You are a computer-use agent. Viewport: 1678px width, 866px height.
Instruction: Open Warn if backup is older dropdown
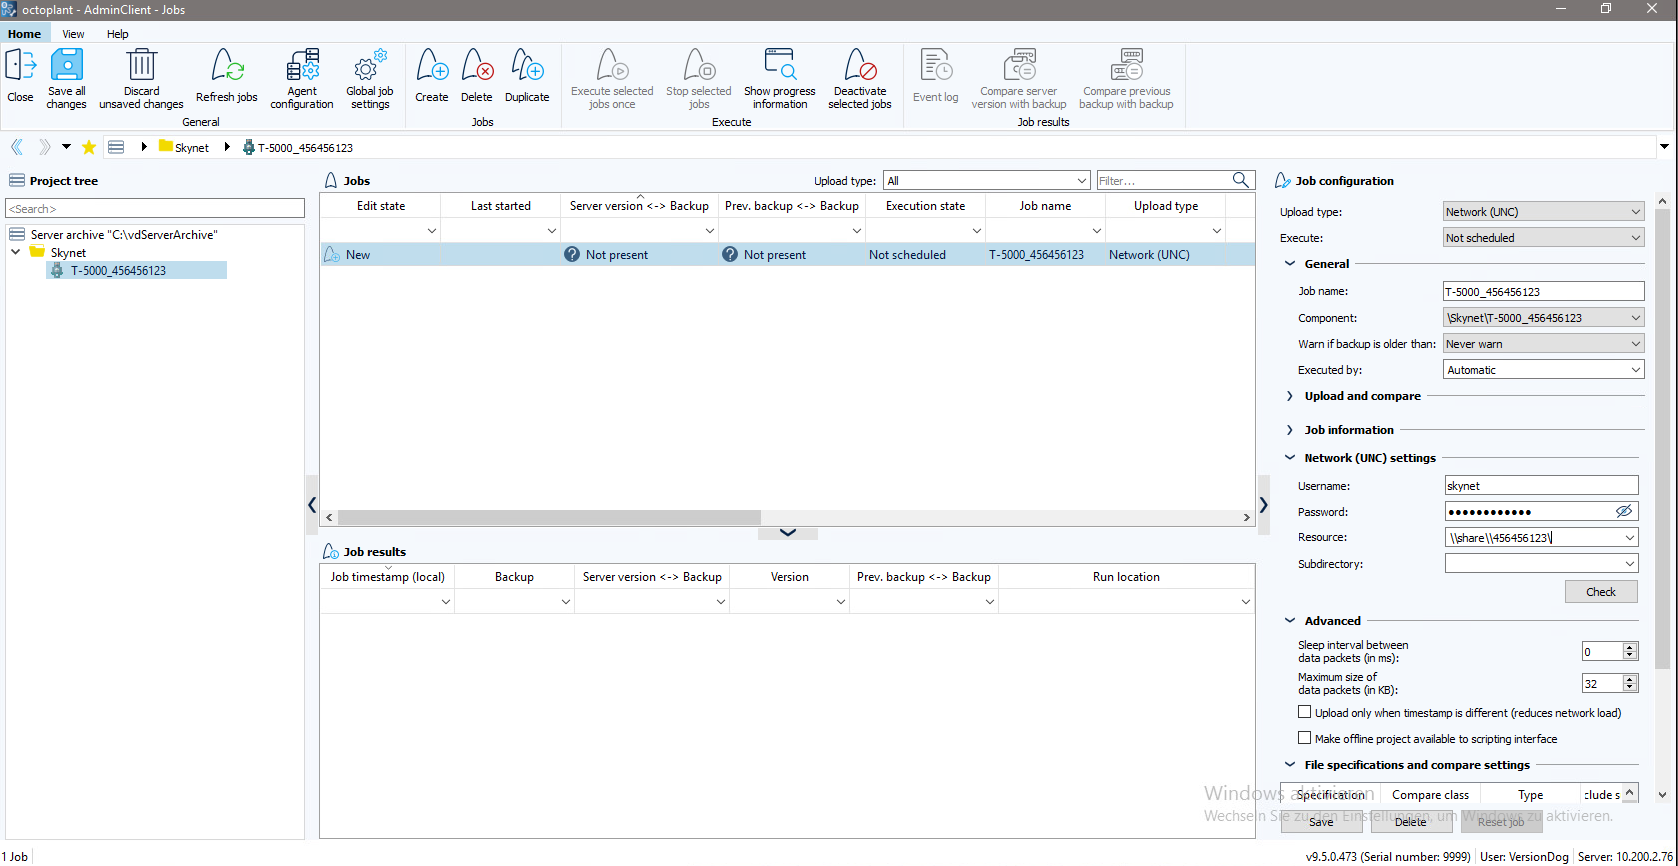tap(1543, 344)
